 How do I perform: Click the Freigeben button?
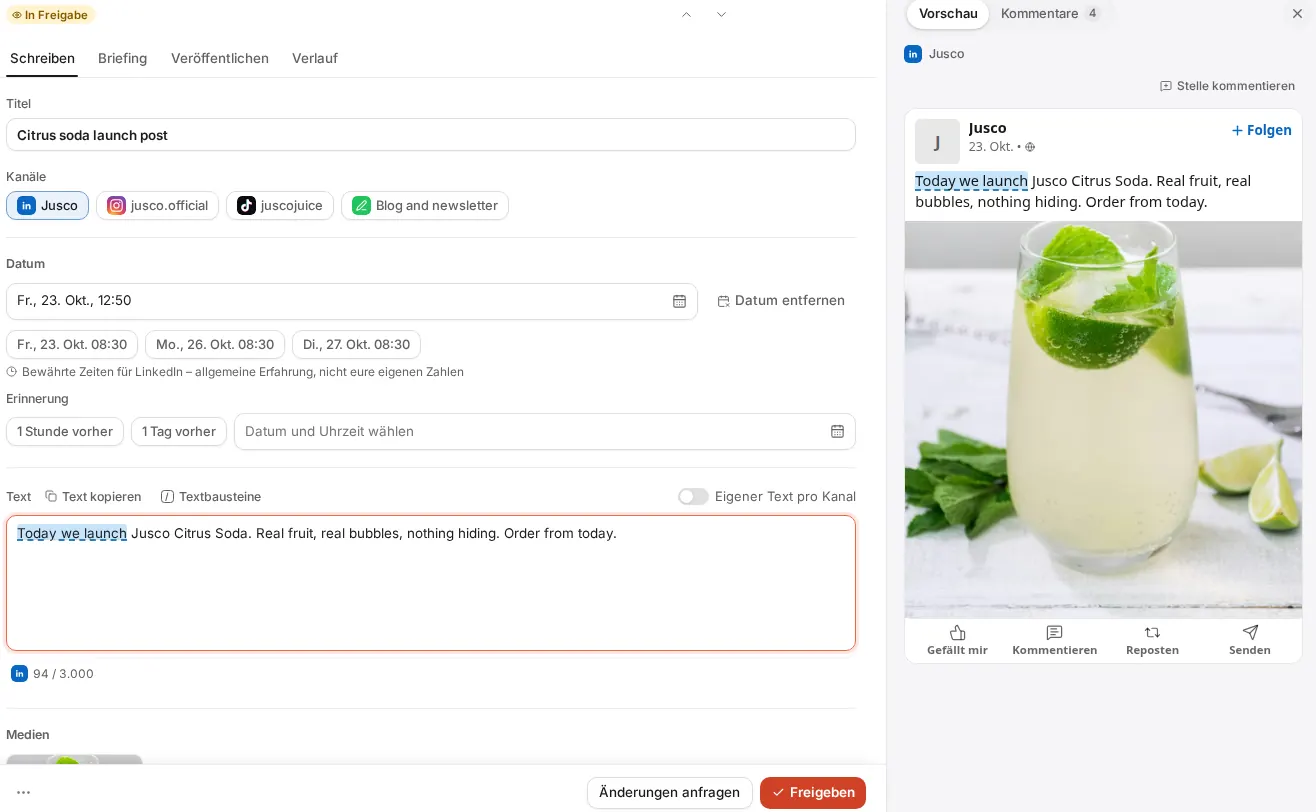coord(813,793)
